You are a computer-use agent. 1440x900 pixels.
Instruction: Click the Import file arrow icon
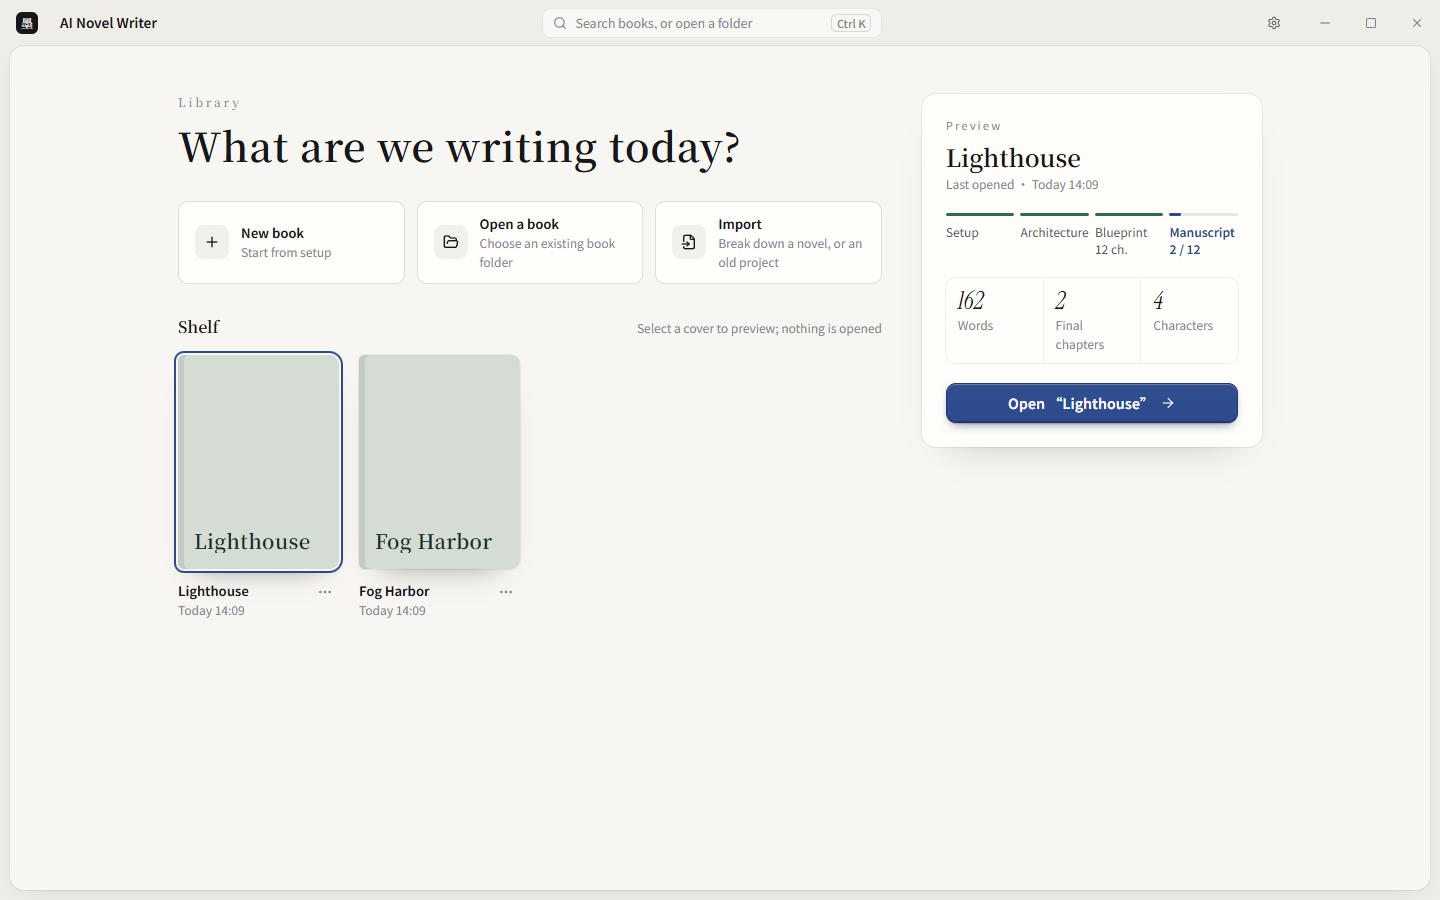click(689, 242)
